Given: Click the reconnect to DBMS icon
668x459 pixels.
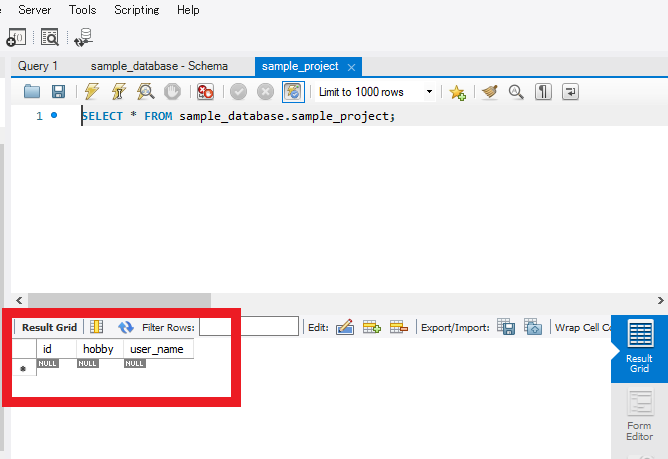Looking at the screenshot, I should 84,38.
